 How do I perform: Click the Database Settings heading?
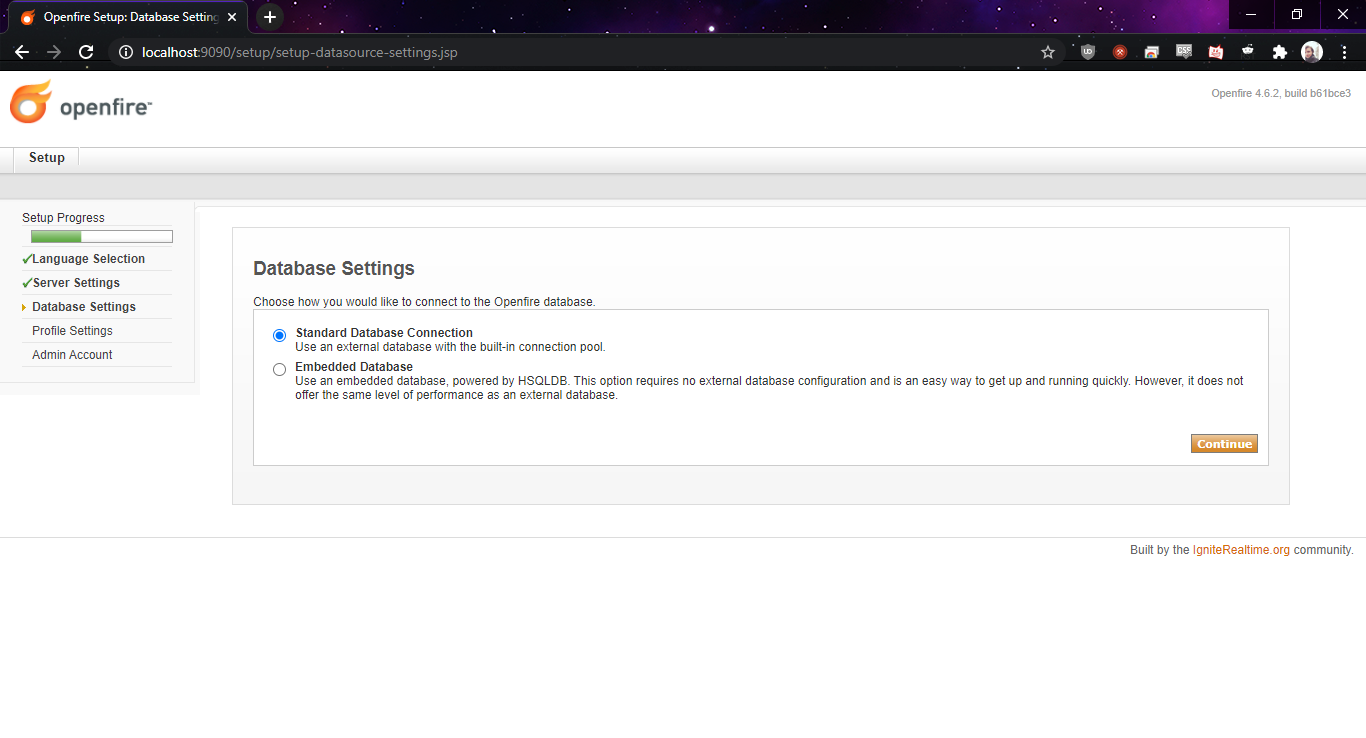[334, 268]
